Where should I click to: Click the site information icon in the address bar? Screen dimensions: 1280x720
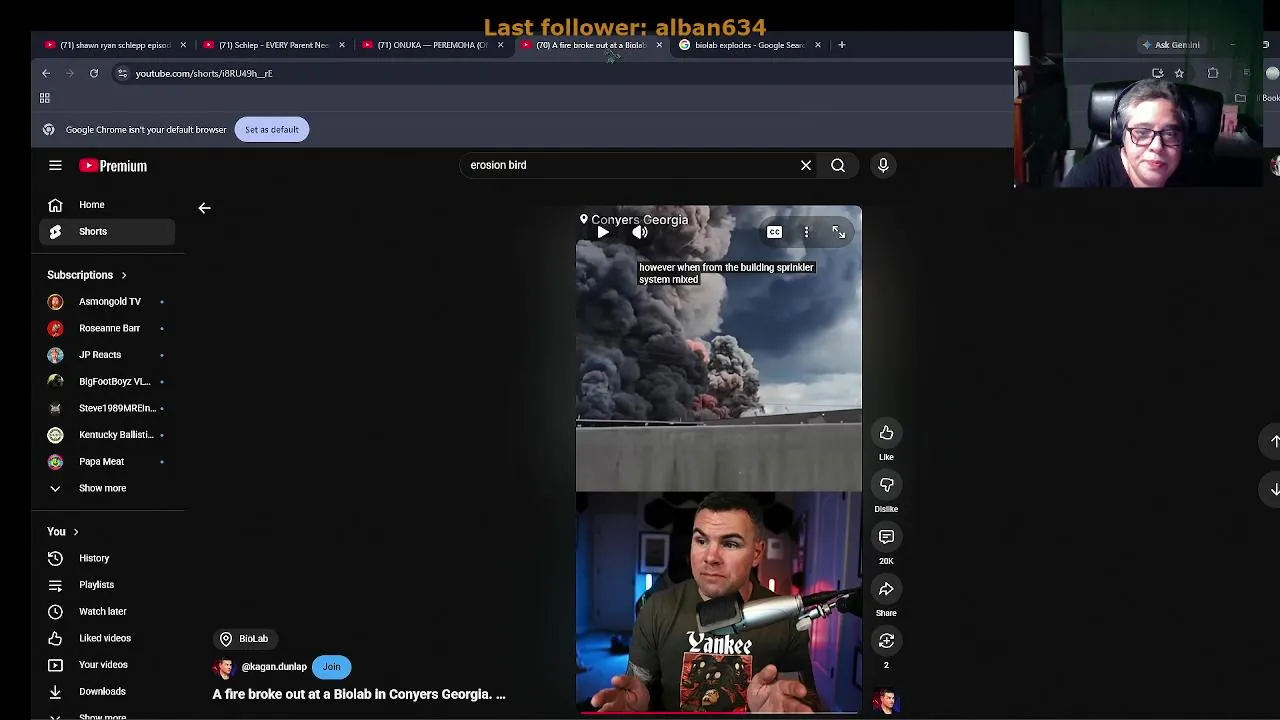(x=122, y=73)
